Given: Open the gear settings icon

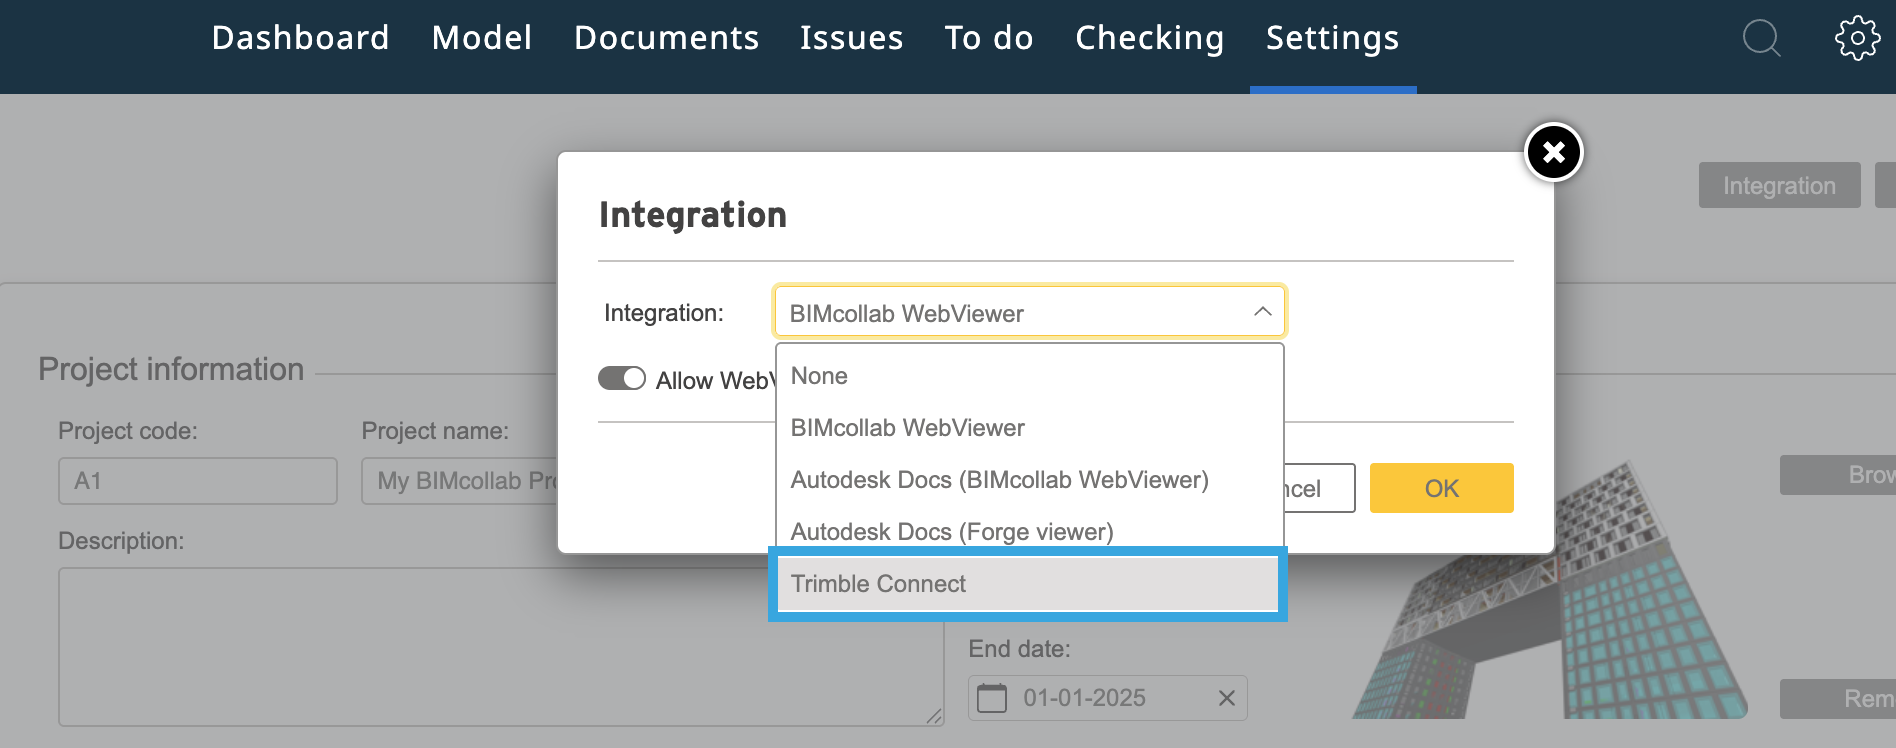Looking at the screenshot, I should [1857, 38].
